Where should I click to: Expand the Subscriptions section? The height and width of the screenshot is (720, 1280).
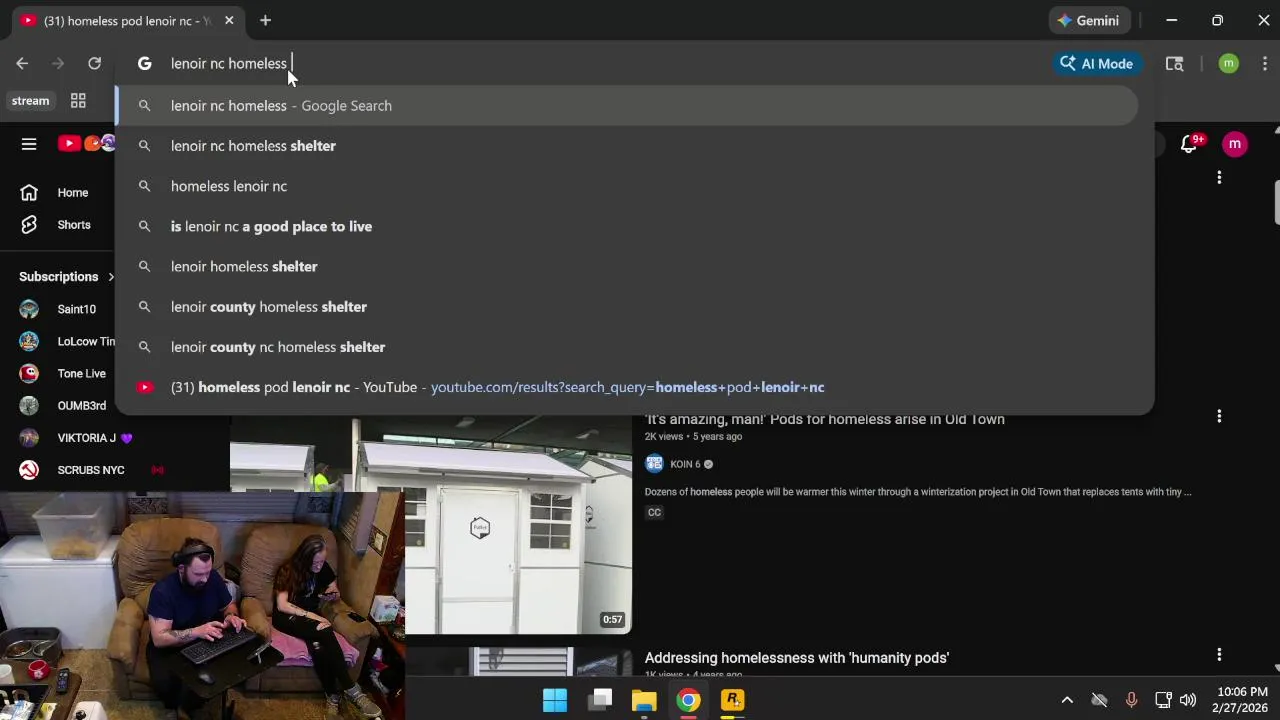(x=65, y=277)
